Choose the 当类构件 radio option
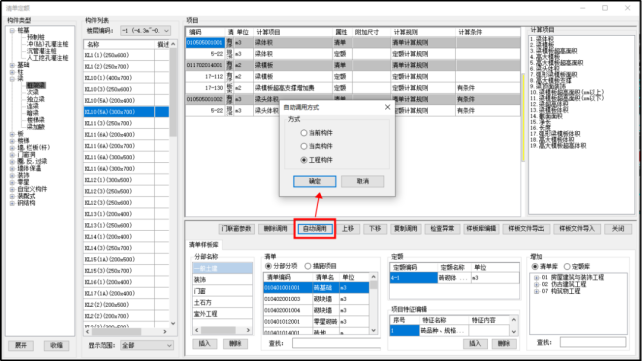642x361 pixels. [303, 146]
